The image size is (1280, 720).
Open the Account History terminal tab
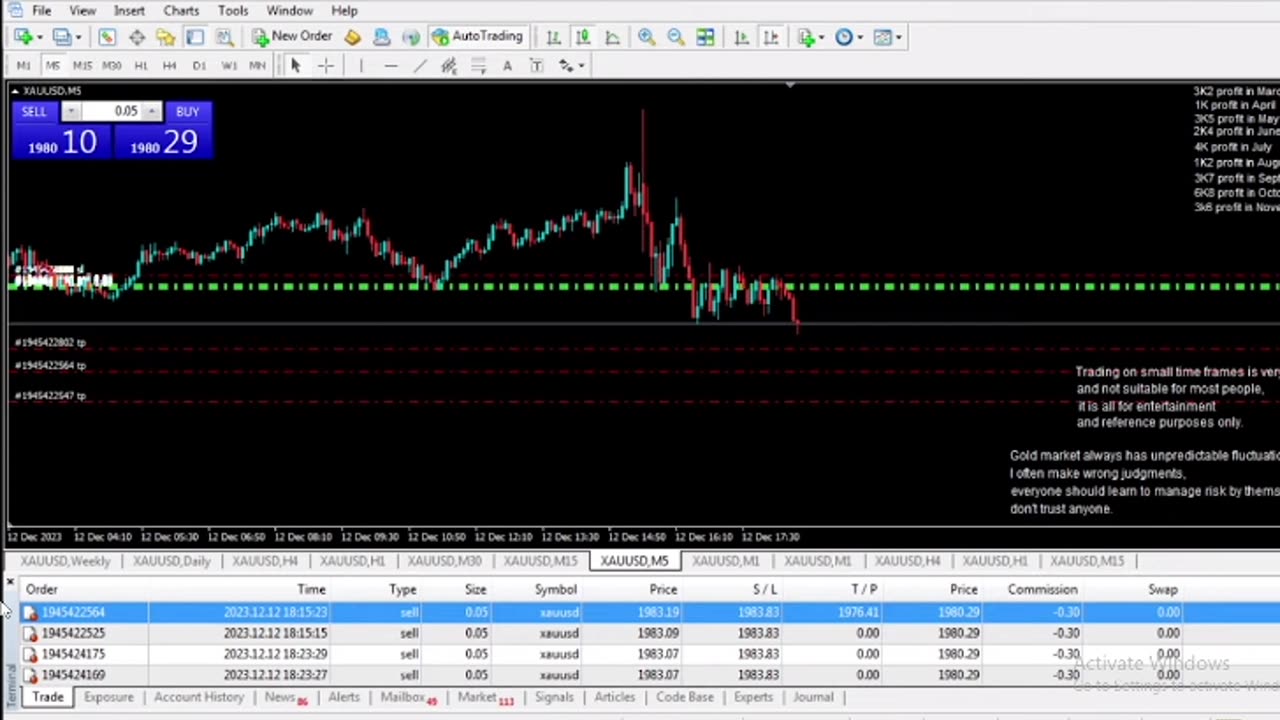[199, 697]
